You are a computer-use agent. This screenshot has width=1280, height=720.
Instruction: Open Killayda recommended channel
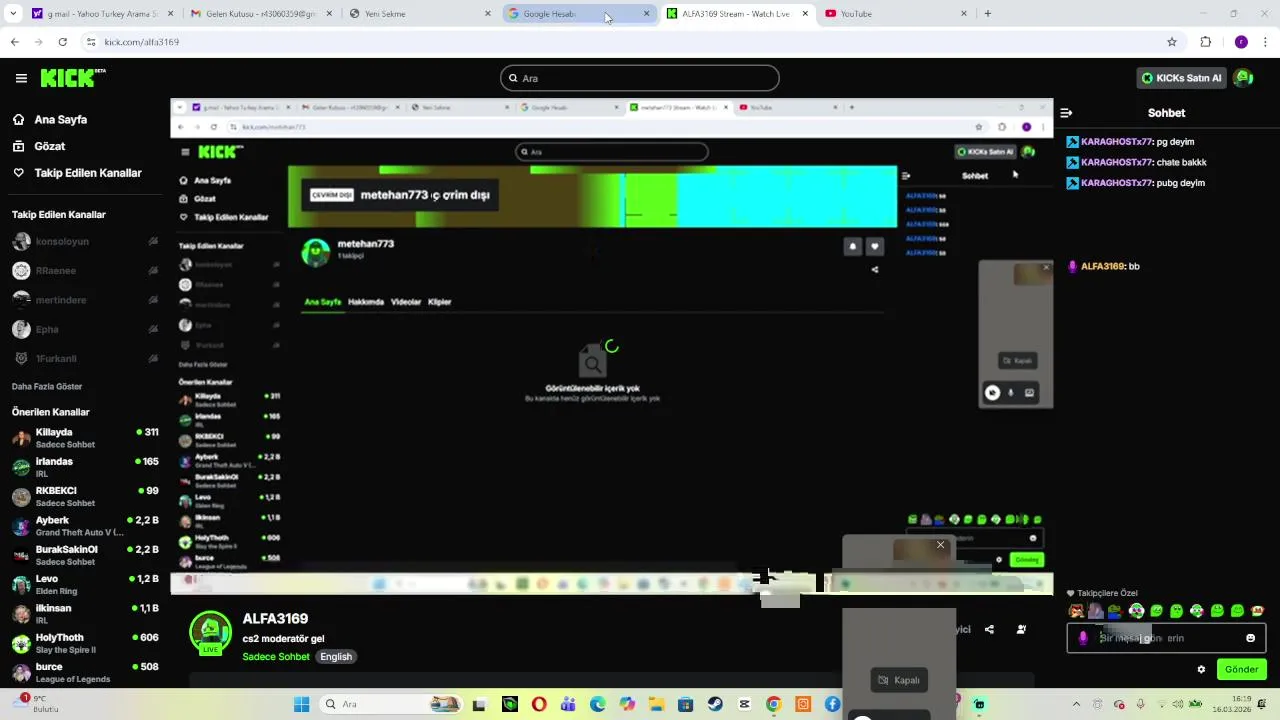click(85, 438)
